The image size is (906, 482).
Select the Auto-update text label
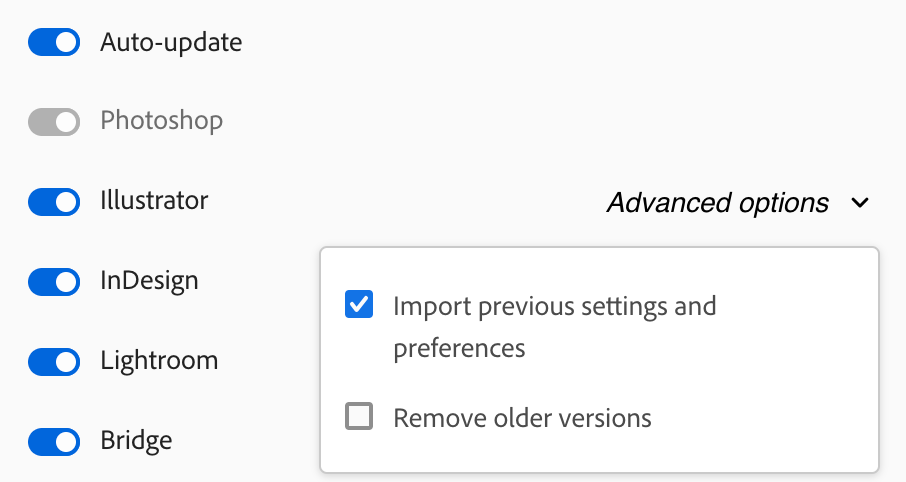(x=171, y=43)
